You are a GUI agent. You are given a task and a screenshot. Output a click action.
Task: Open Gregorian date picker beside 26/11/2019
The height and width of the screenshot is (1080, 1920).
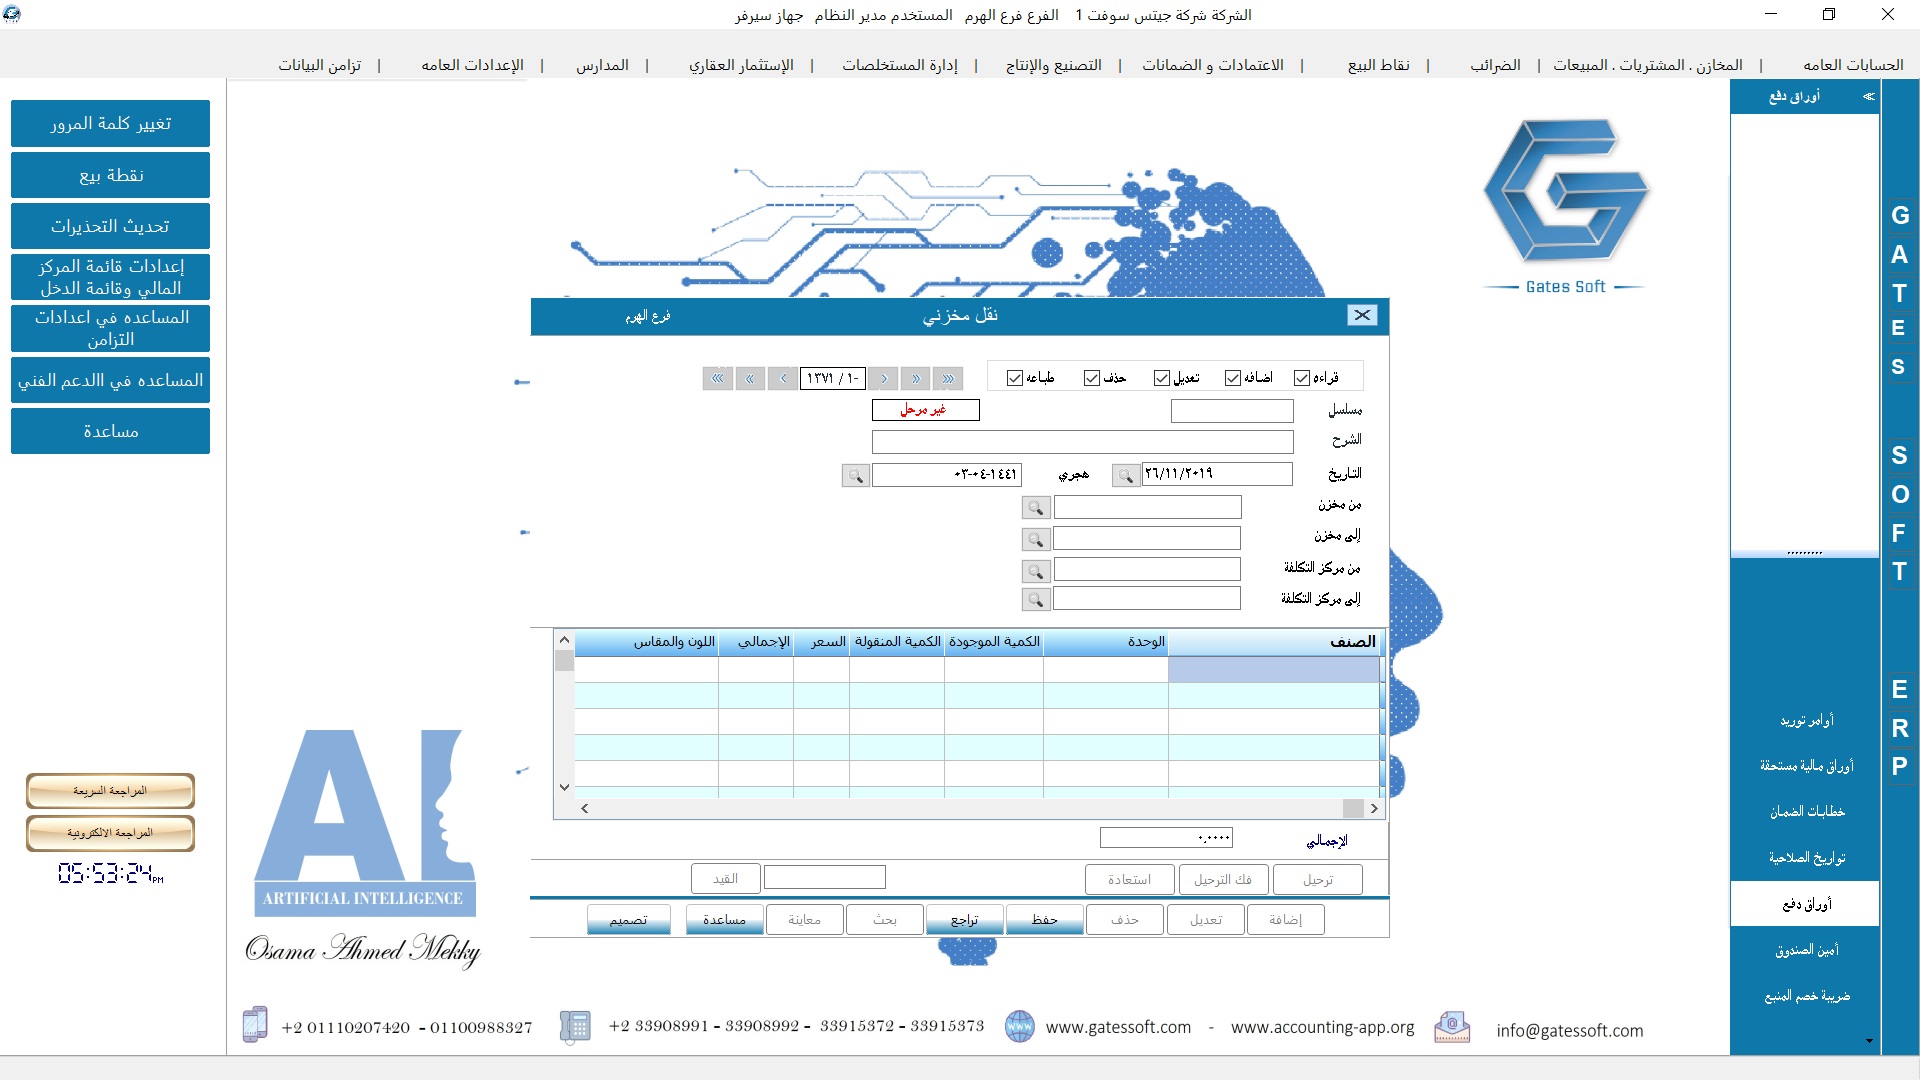1126,475
